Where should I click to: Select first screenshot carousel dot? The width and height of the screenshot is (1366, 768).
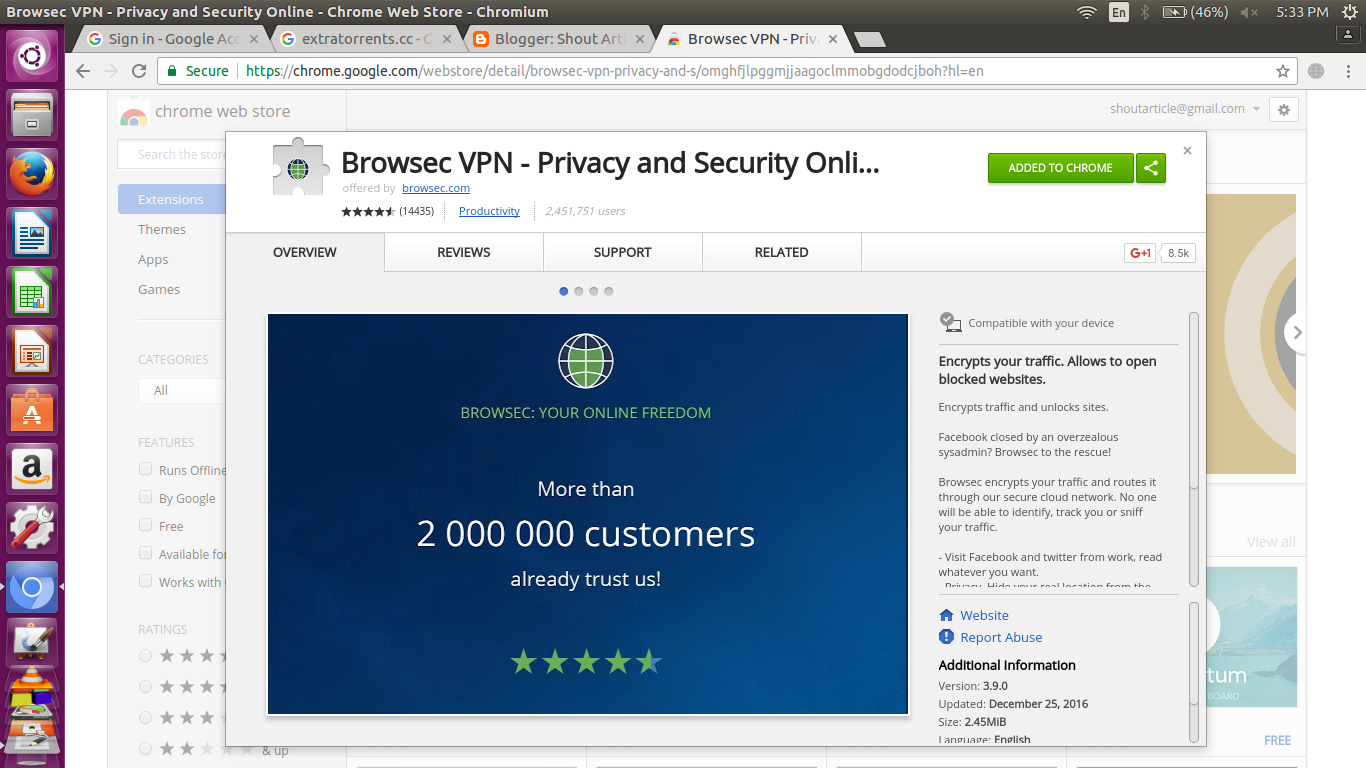[564, 291]
